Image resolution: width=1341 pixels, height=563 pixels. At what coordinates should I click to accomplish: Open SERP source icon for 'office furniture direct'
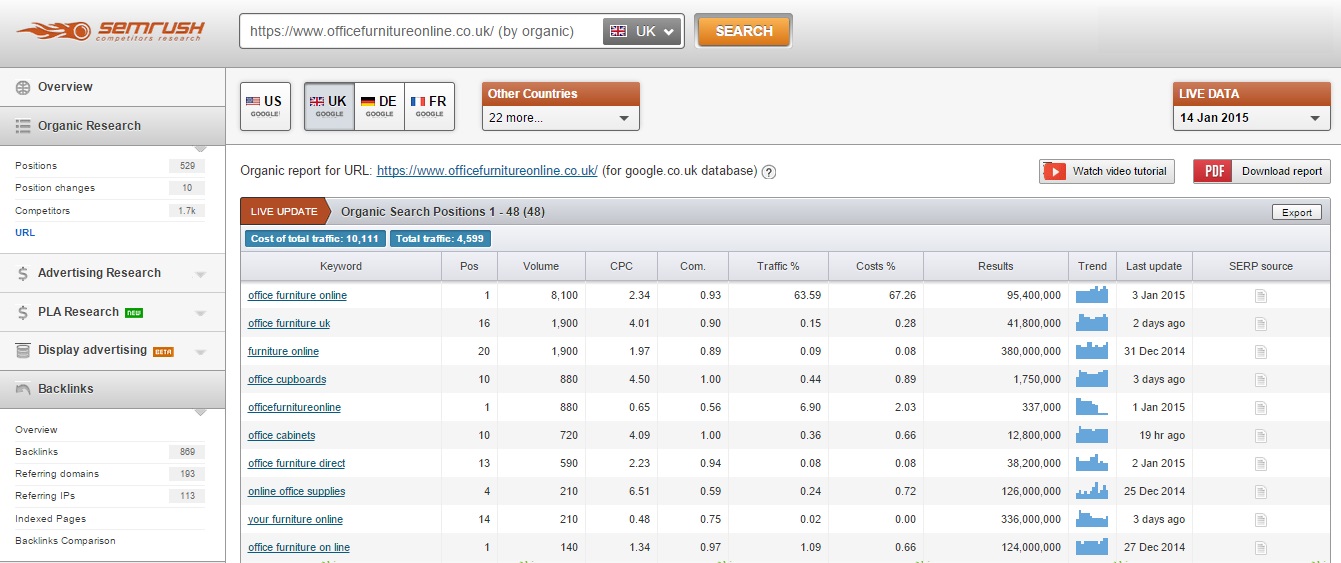click(x=1261, y=464)
